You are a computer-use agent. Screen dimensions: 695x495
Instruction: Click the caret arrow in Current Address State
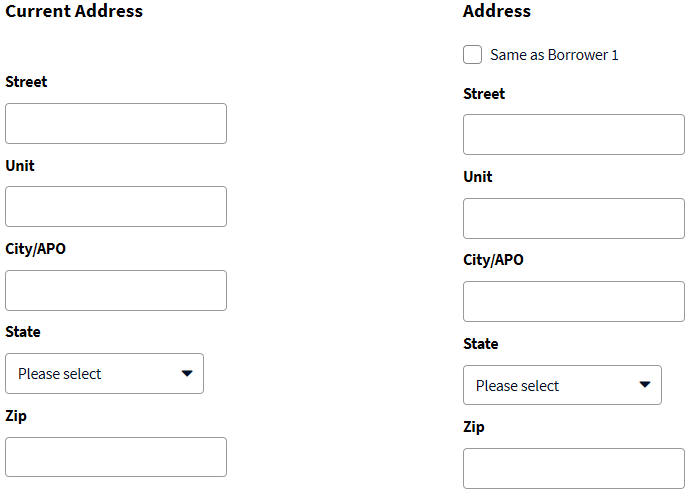pos(187,374)
